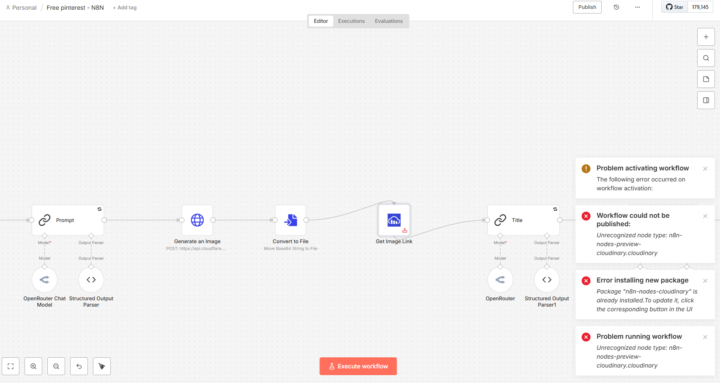
Task: Click the GitHub Star button
Action: [675, 7]
